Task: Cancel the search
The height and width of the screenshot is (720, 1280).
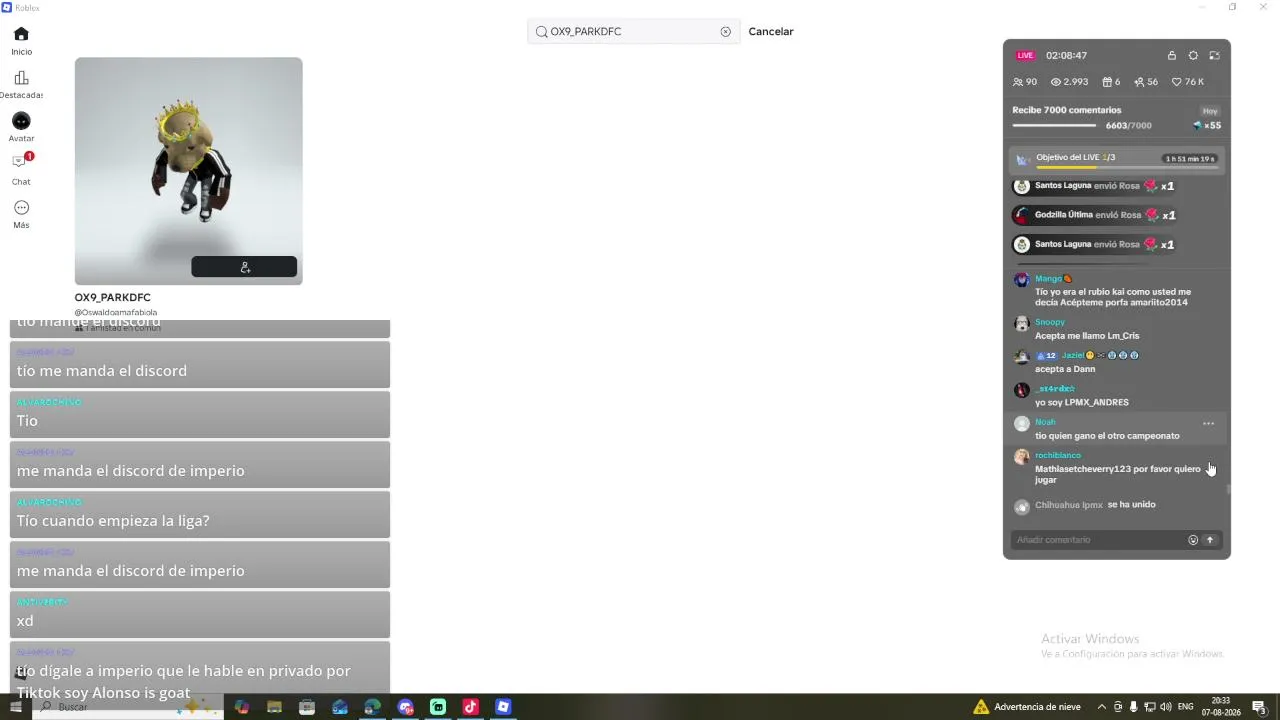Action: click(771, 32)
